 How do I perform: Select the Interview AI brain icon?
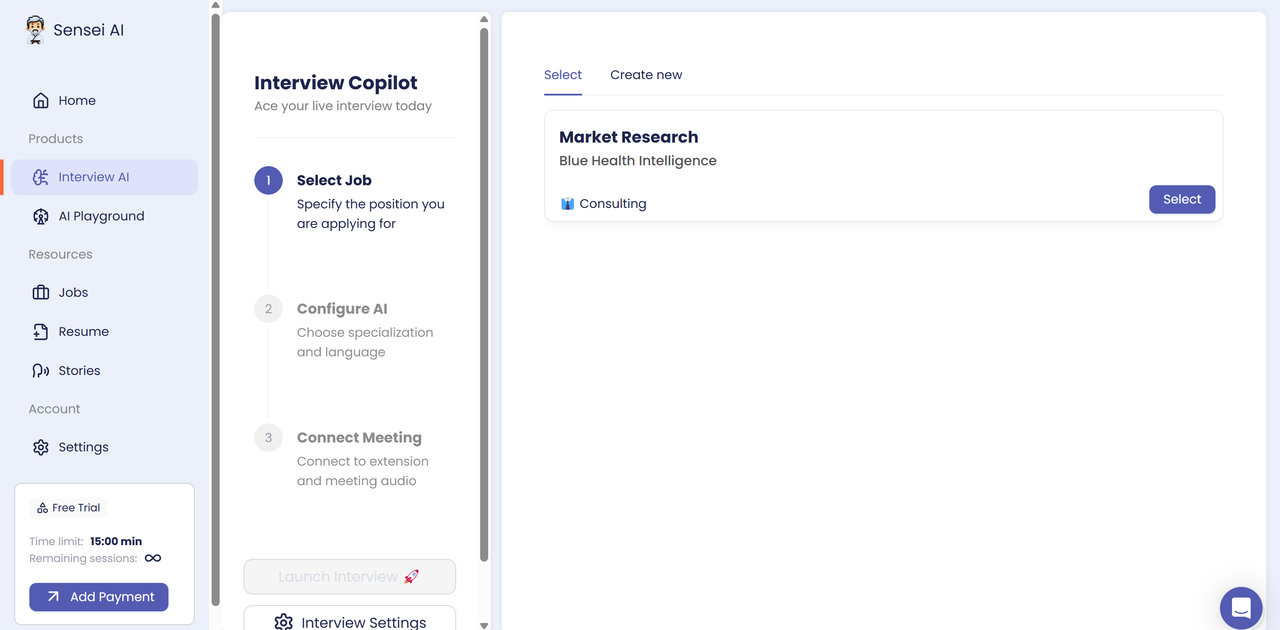tap(41, 177)
